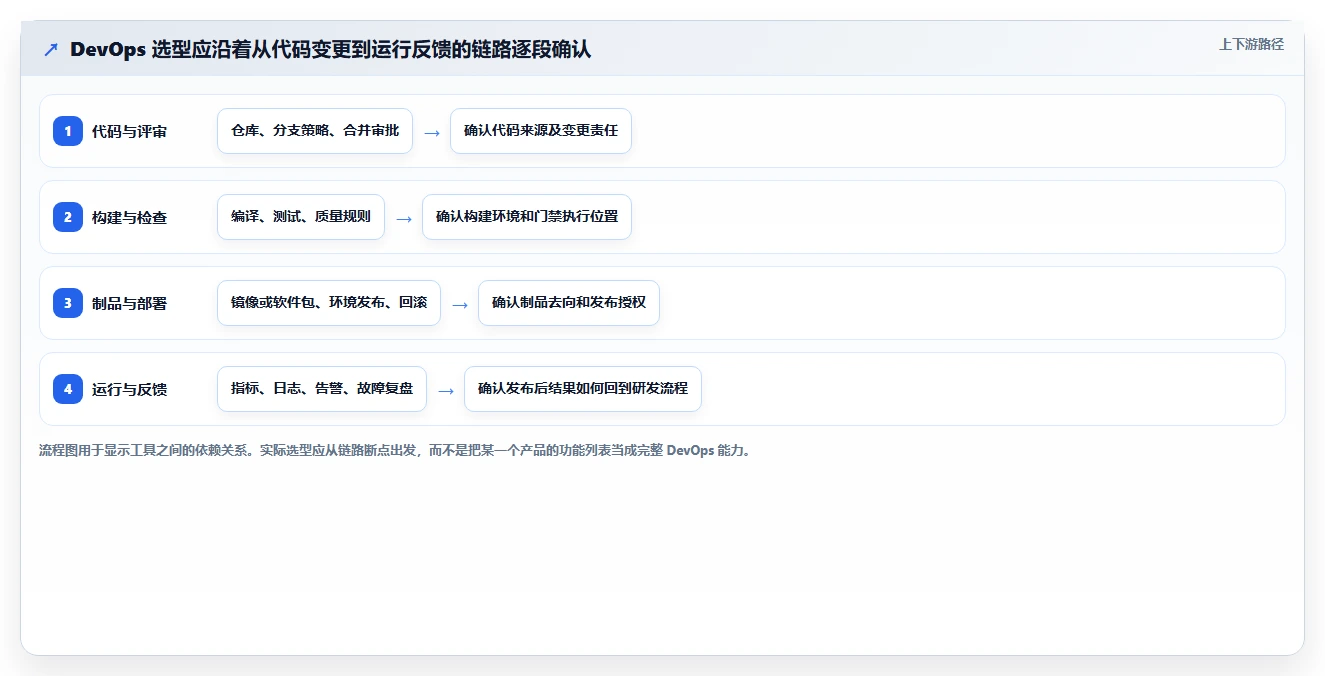
Task: Click the footnote text starting with 流程图用于显示
Action: point(395,450)
